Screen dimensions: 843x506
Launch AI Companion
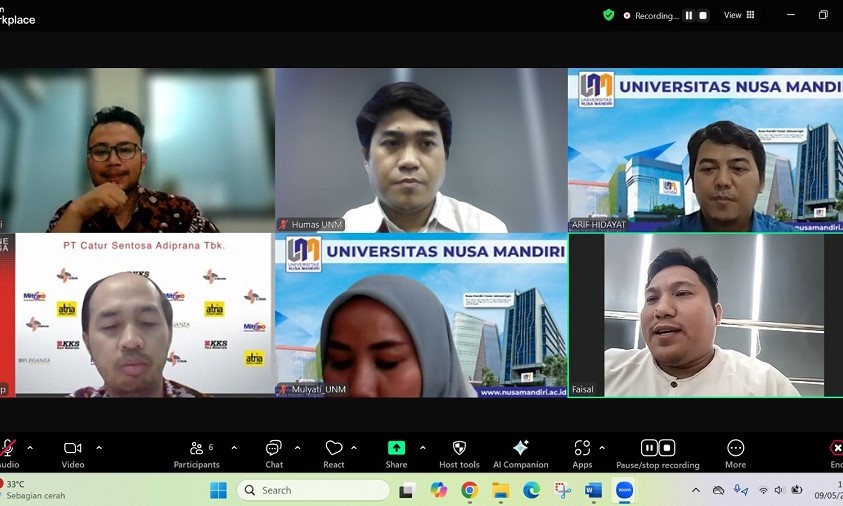point(520,454)
